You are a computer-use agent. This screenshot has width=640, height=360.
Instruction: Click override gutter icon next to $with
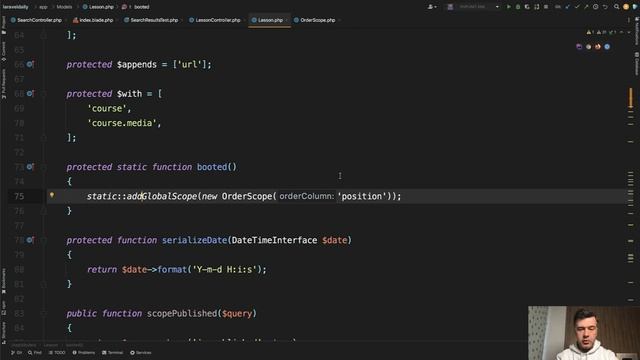[x=30, y=93]
